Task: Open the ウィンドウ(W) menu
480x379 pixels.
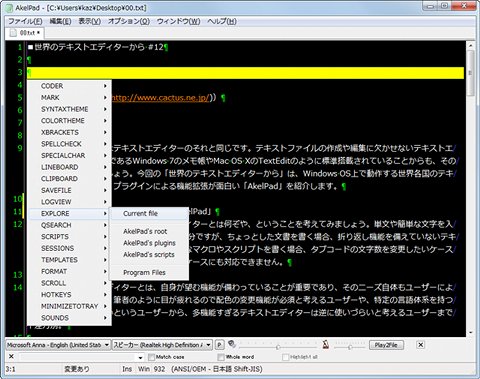Action: [178, 21]
